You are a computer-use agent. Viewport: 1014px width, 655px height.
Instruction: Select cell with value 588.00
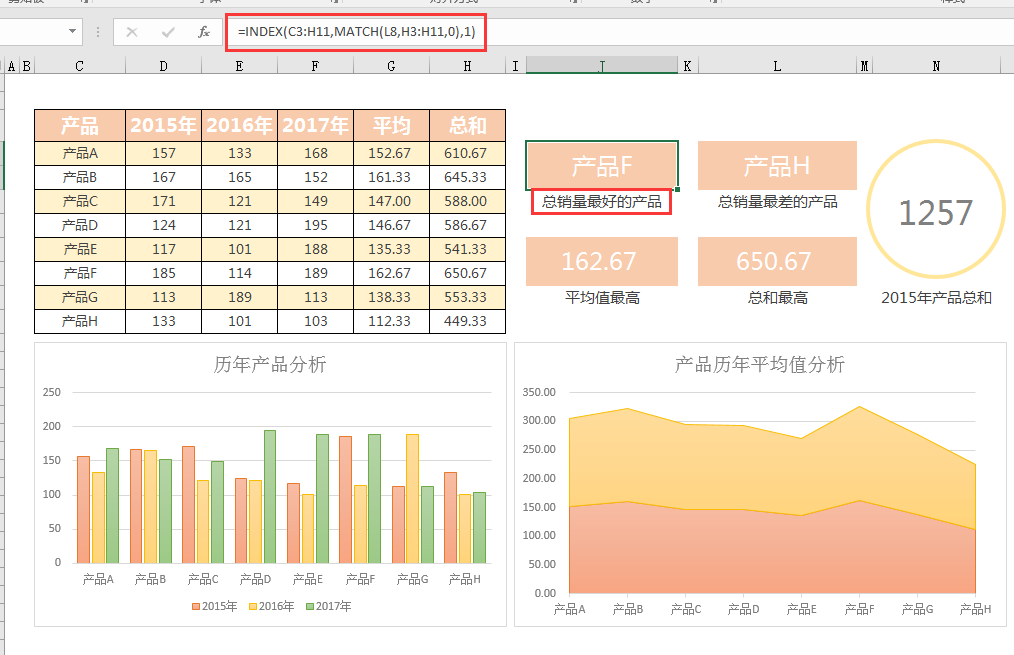click(468, 201)
